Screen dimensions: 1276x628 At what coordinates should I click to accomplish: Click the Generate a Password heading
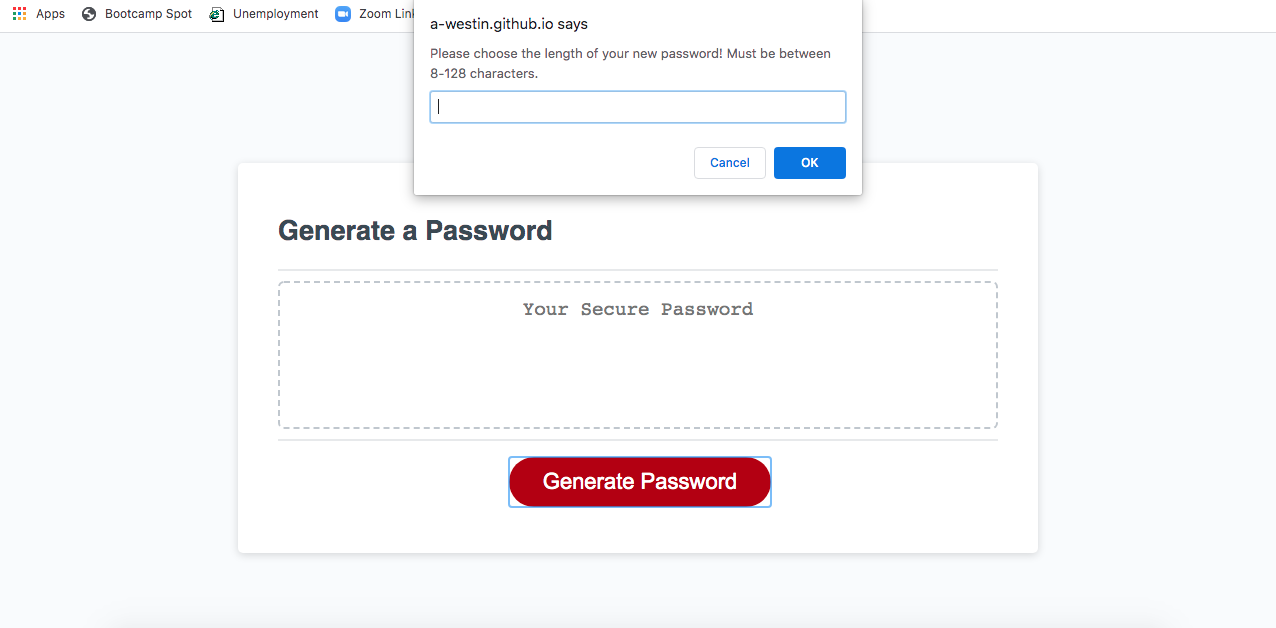pyautogui.click(x=415, y=231)
